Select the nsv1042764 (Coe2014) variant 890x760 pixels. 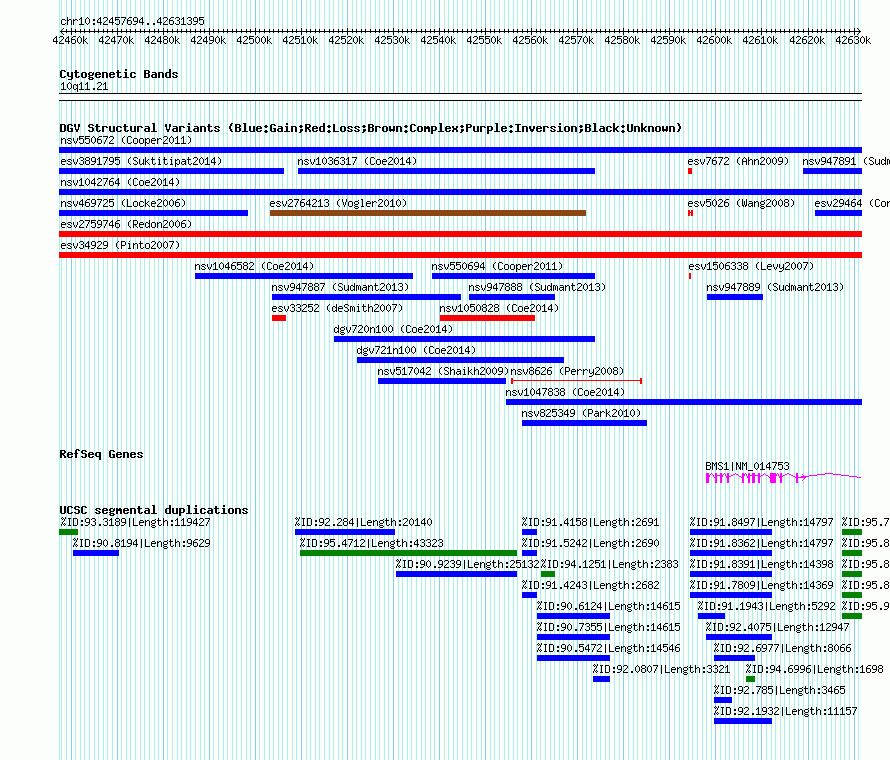tap(460, 192)
